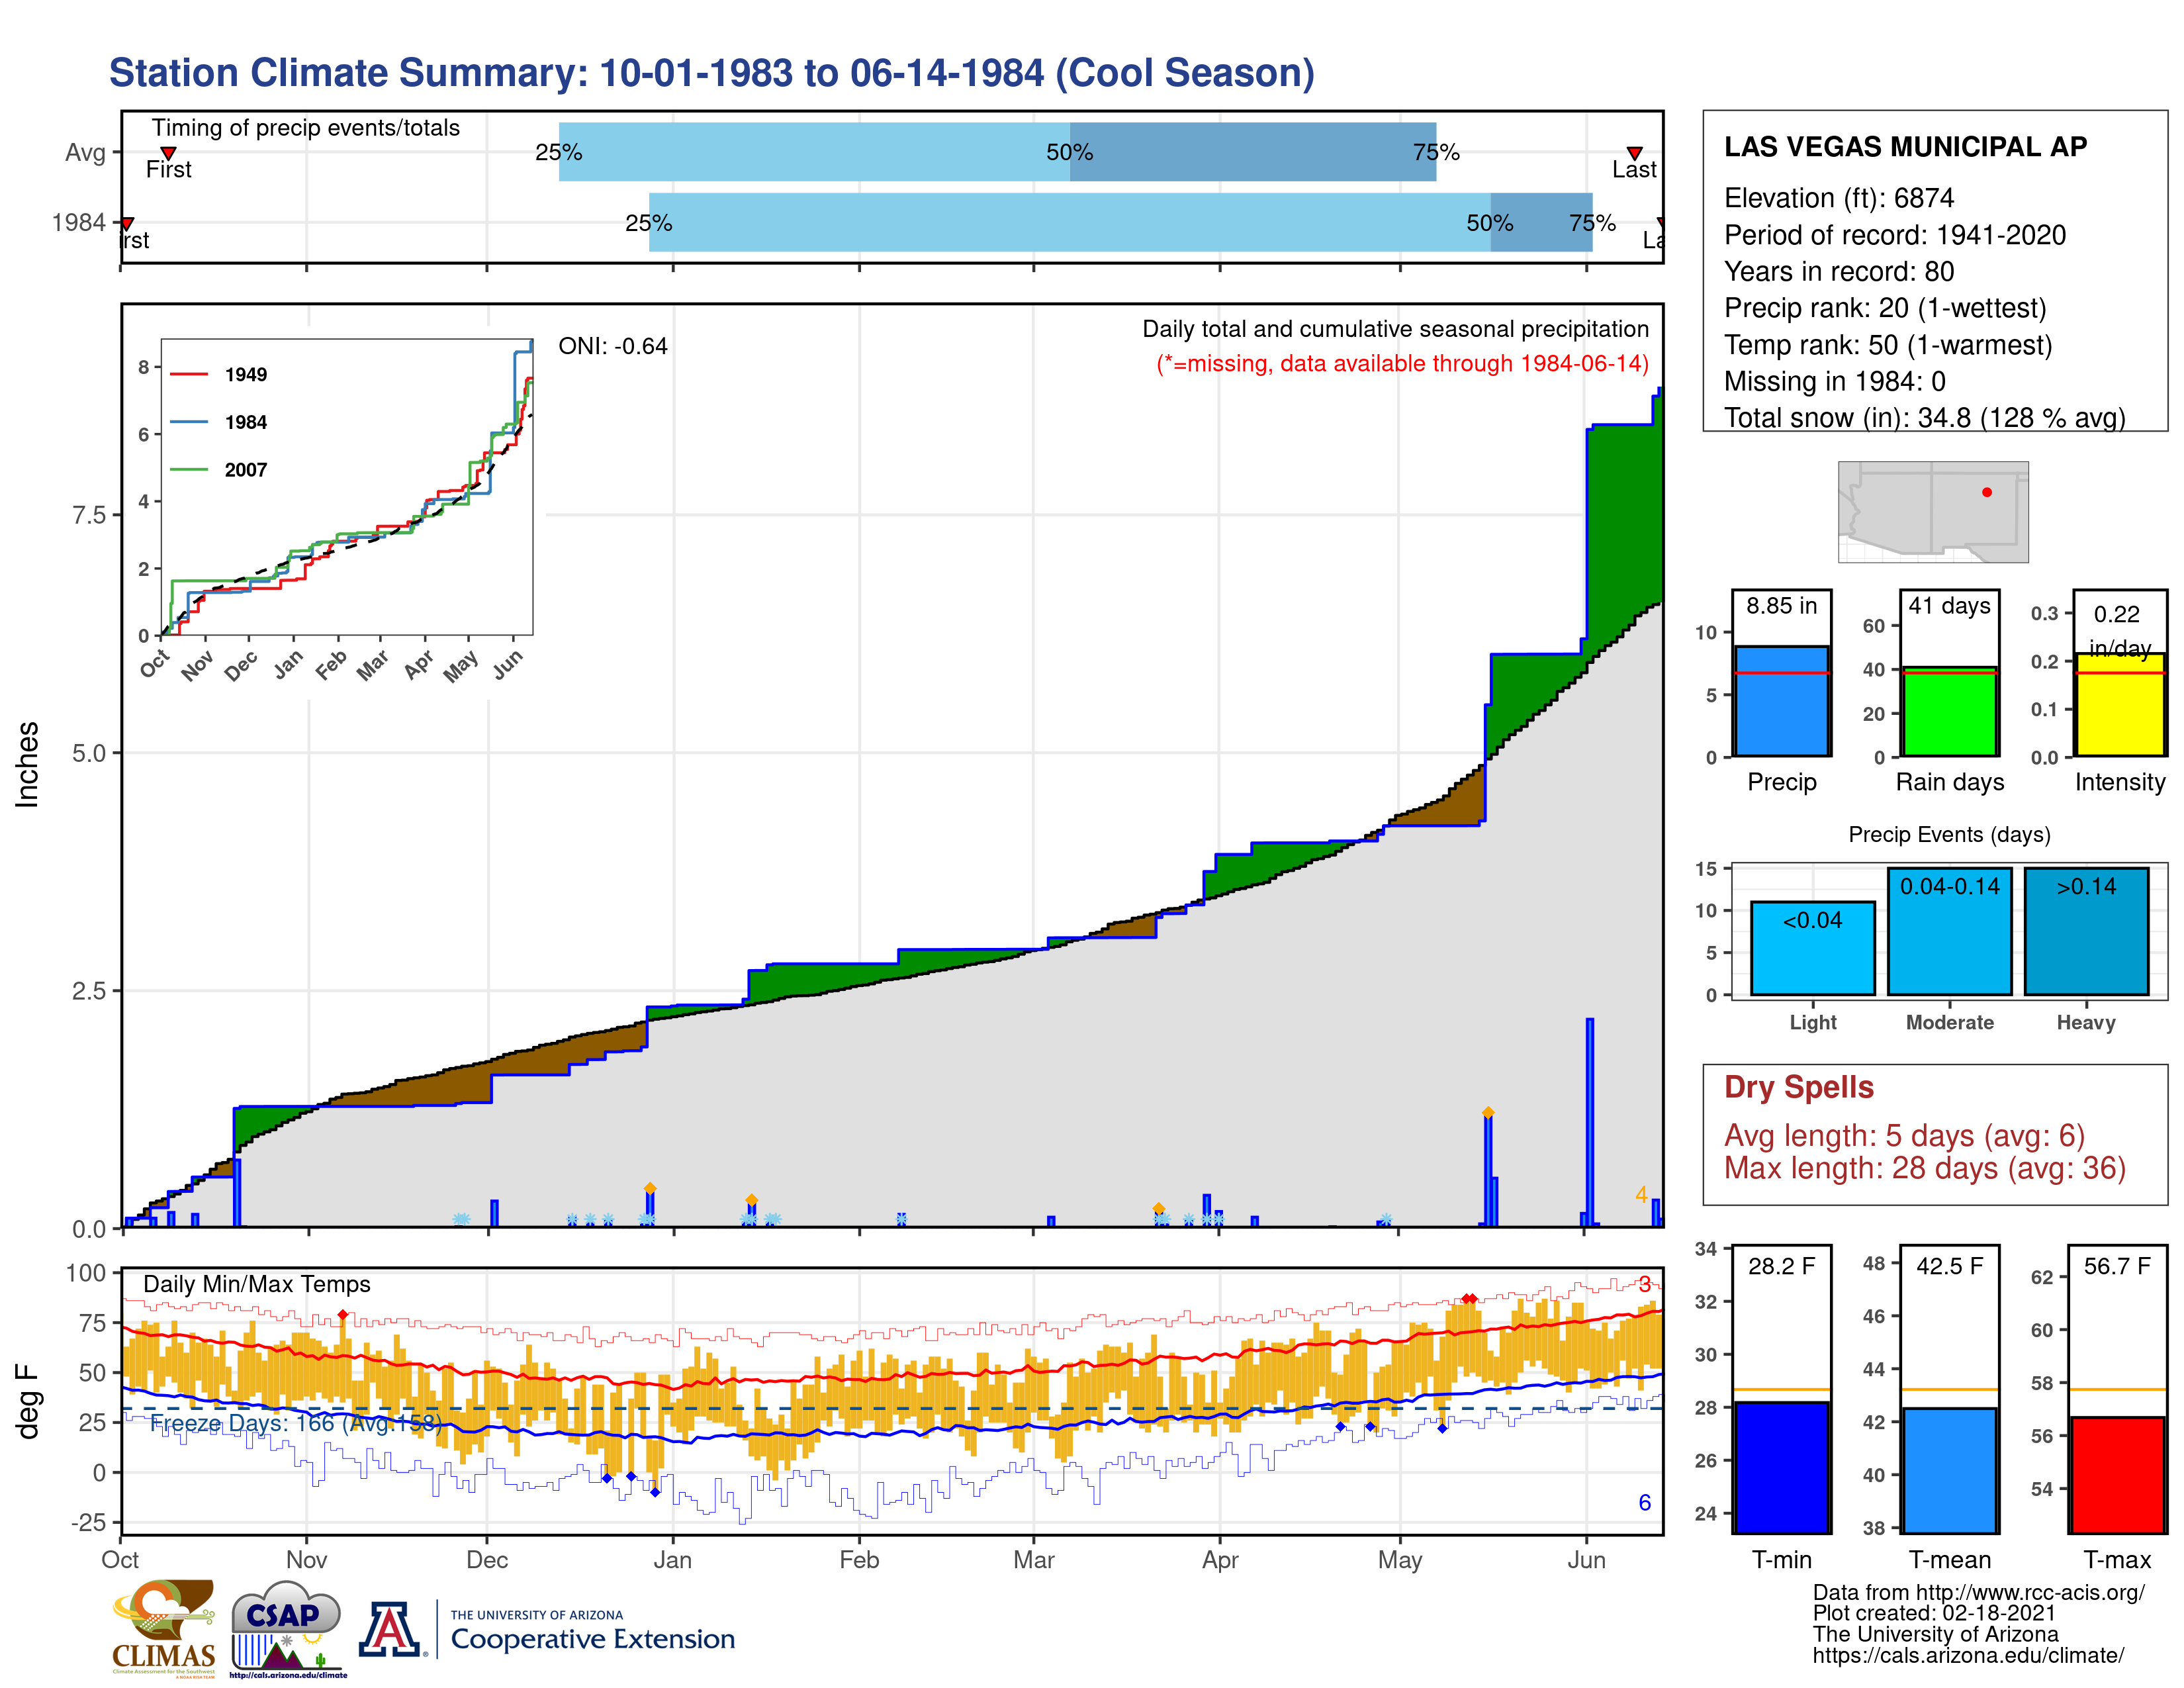The width and height of the screenshot is (2184, 1688).
Task: Click the red station dot on the map
Action: pos(1986,492)
